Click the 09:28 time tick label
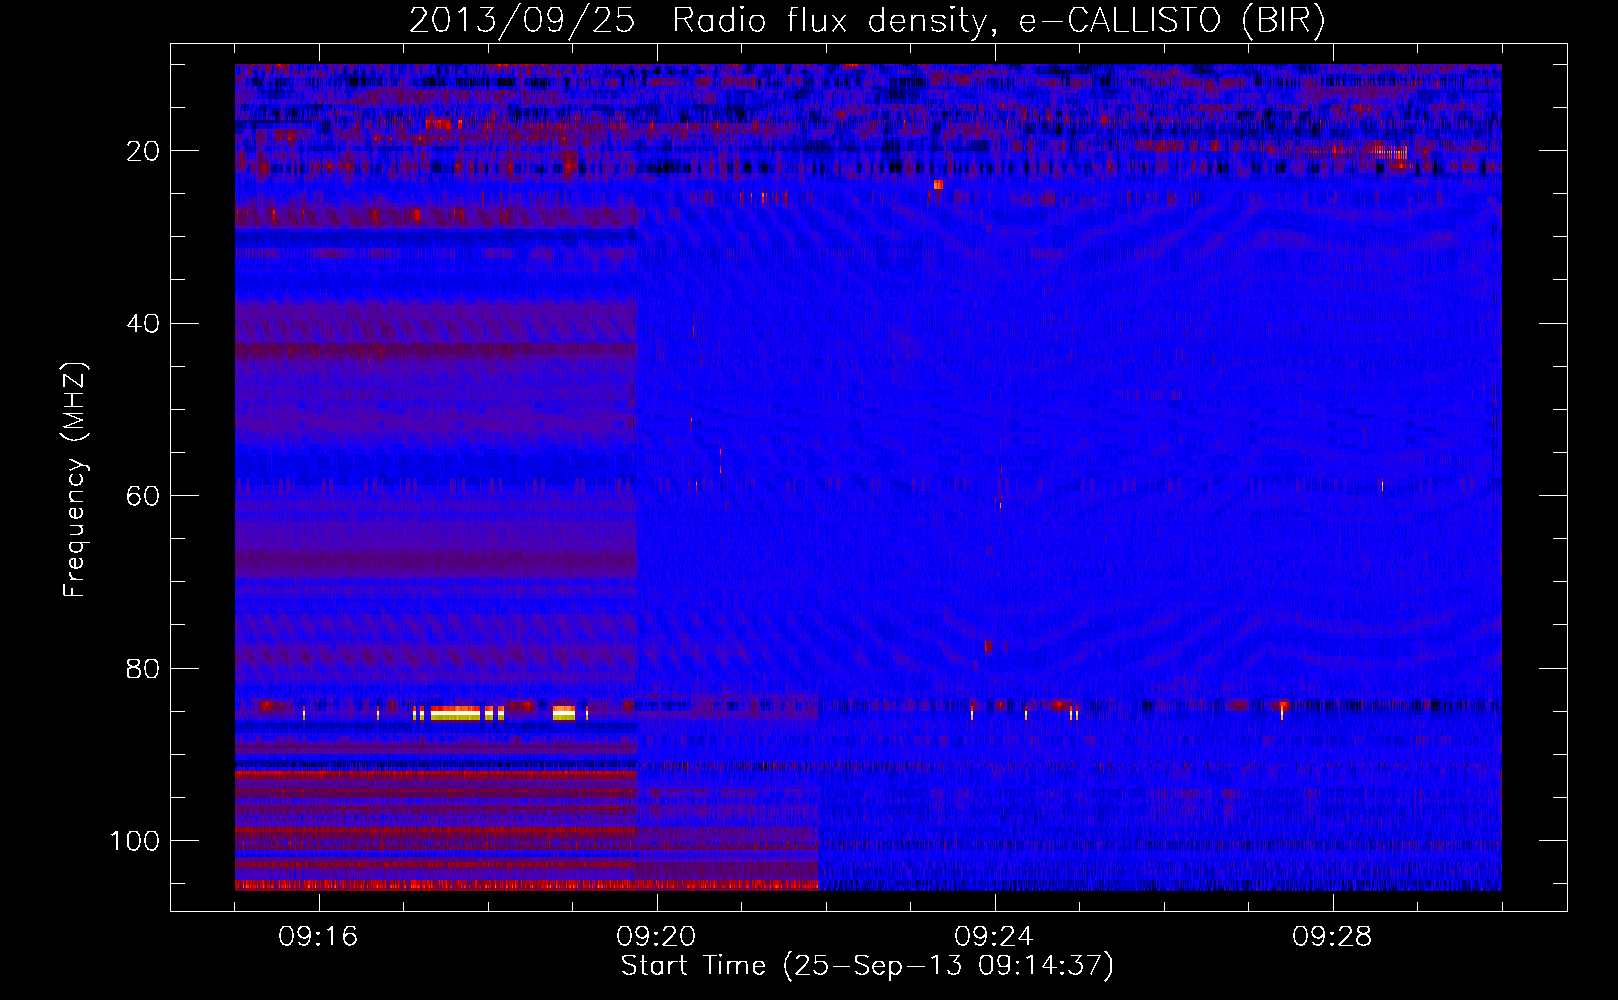The height and width of the screenshot is (1000, 1618). pyautogui.click(x=1333, y=937)
